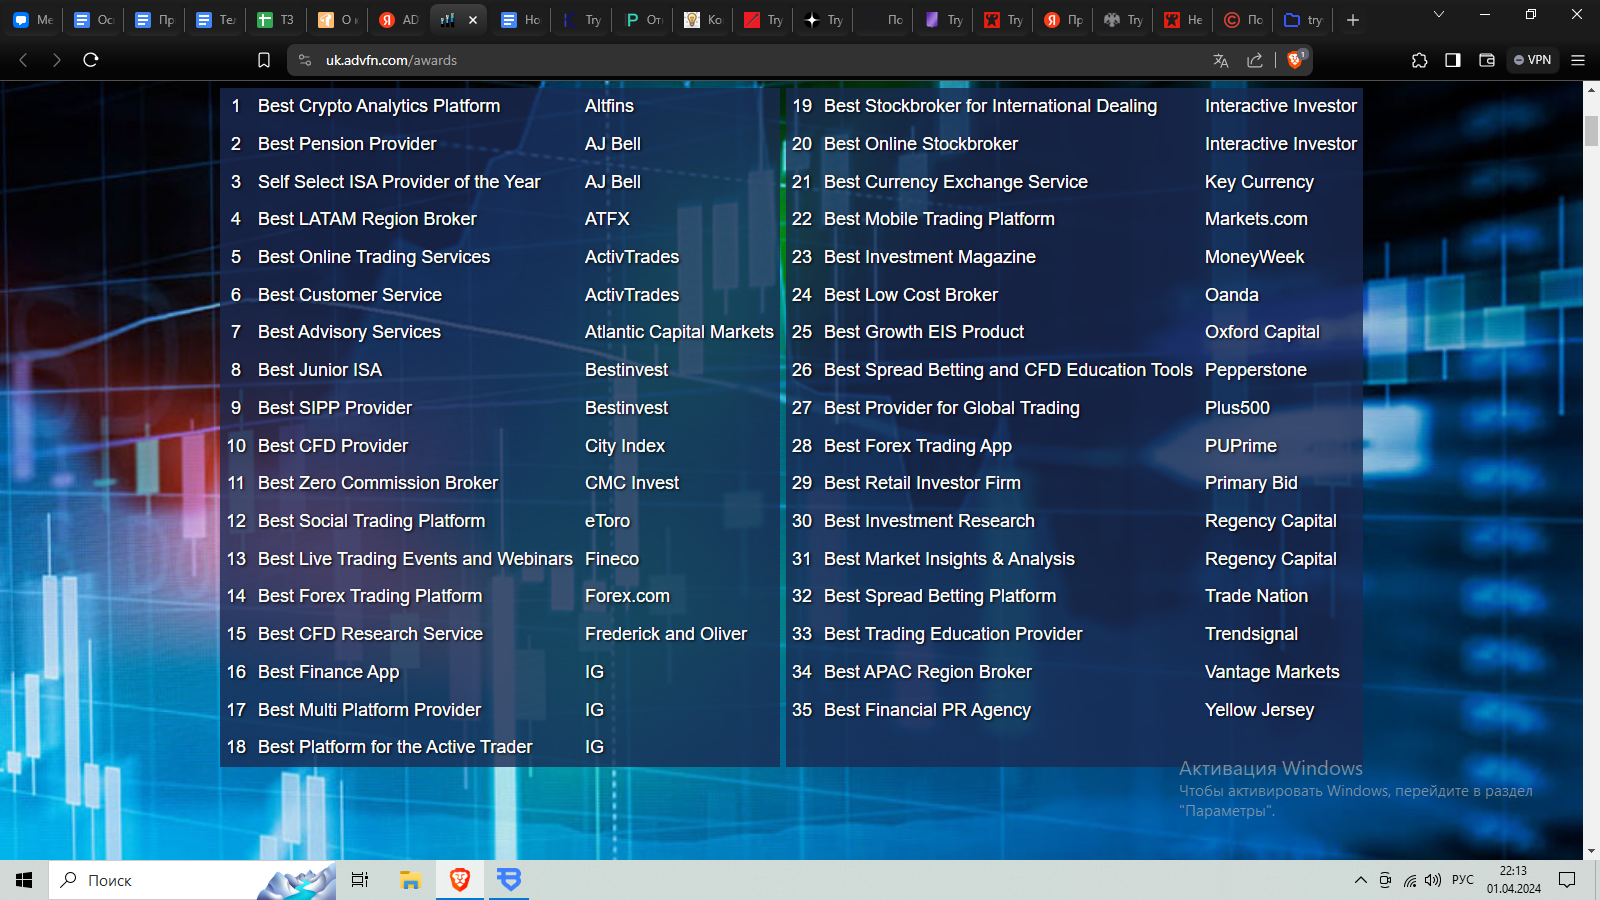Image resolution: width=1600 pixels, height=900 pixels.
Task: Open Task View on taskbar
Action: [360, 880]
